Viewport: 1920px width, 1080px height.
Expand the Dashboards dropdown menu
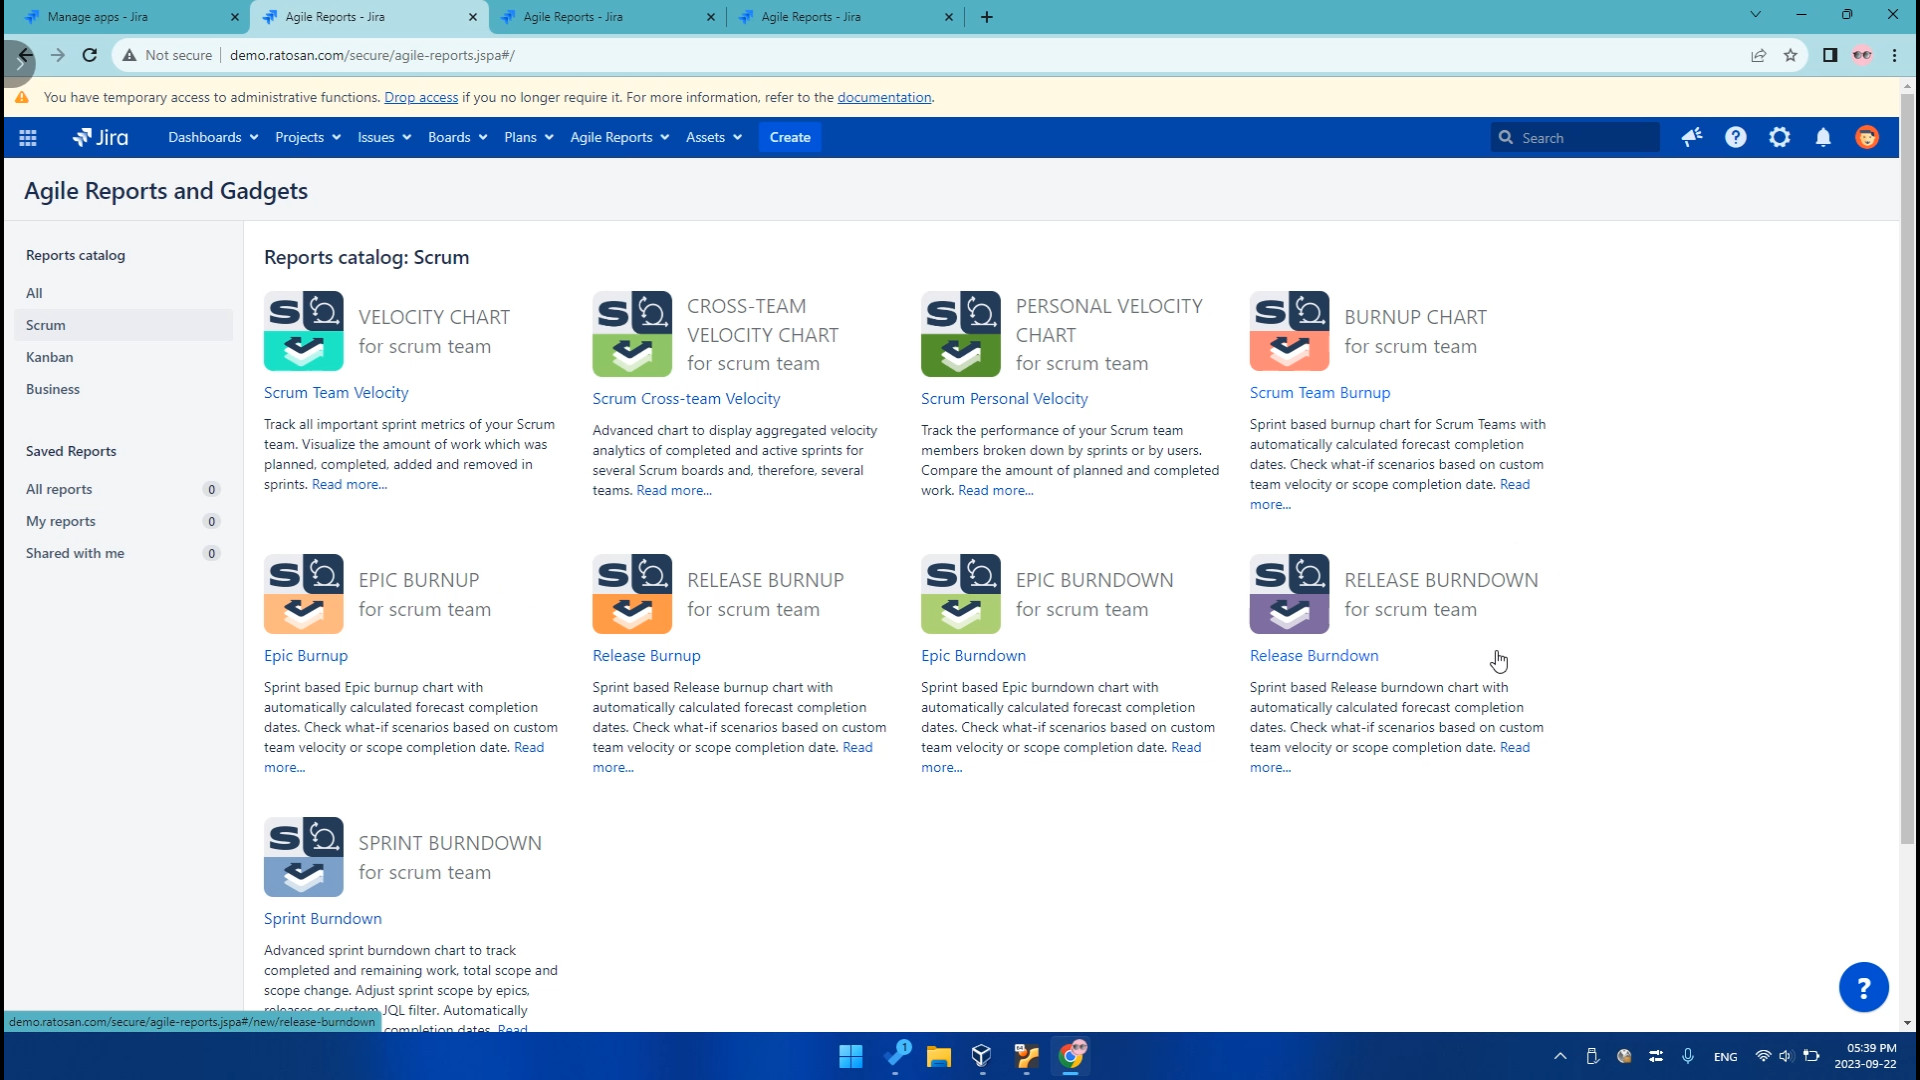click(213, 138)
